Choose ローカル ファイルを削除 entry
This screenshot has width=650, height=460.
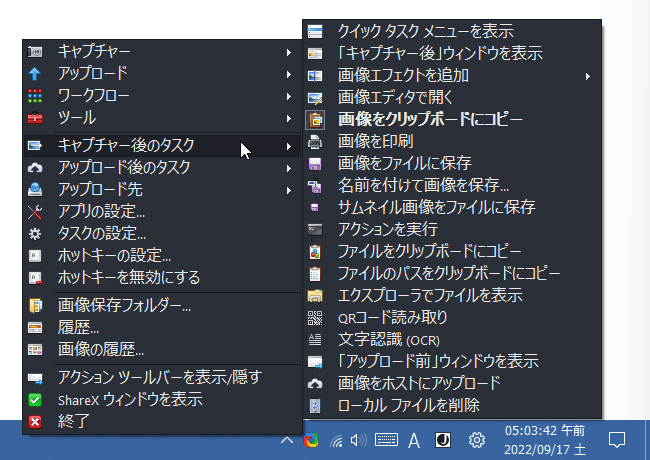pyautogui.click(x=452, y=406)
